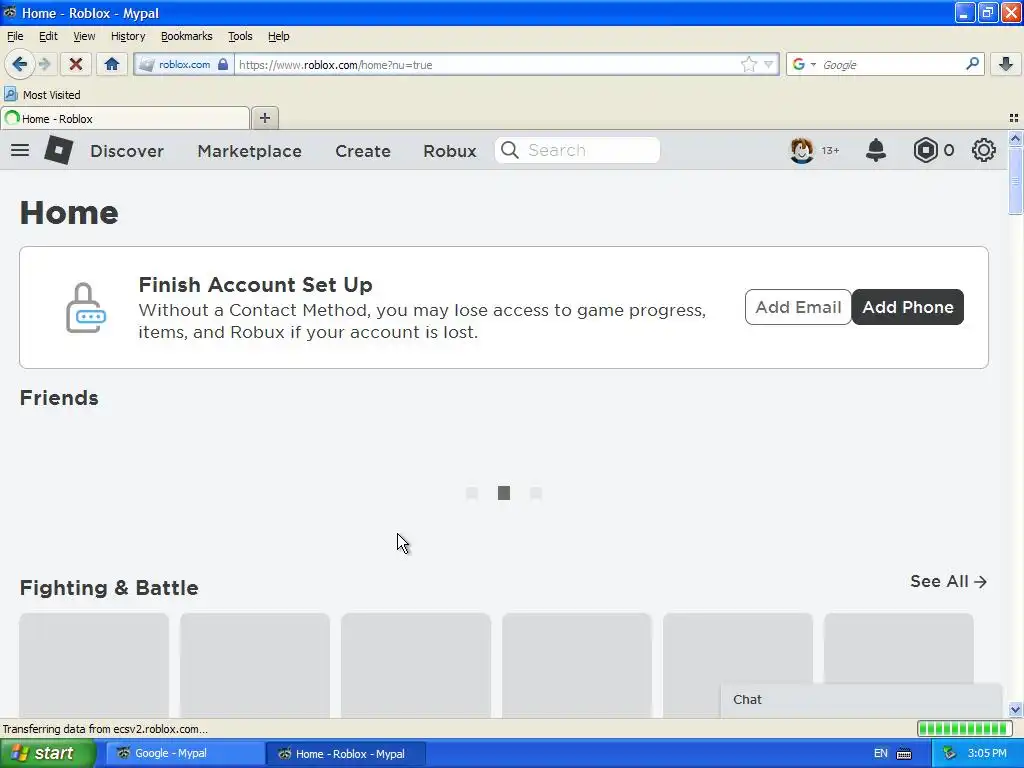Image resolution: width=1024 pixels, height=768 pixels.
Task: Click the page loading progress bar
Action: coord(965,728)
